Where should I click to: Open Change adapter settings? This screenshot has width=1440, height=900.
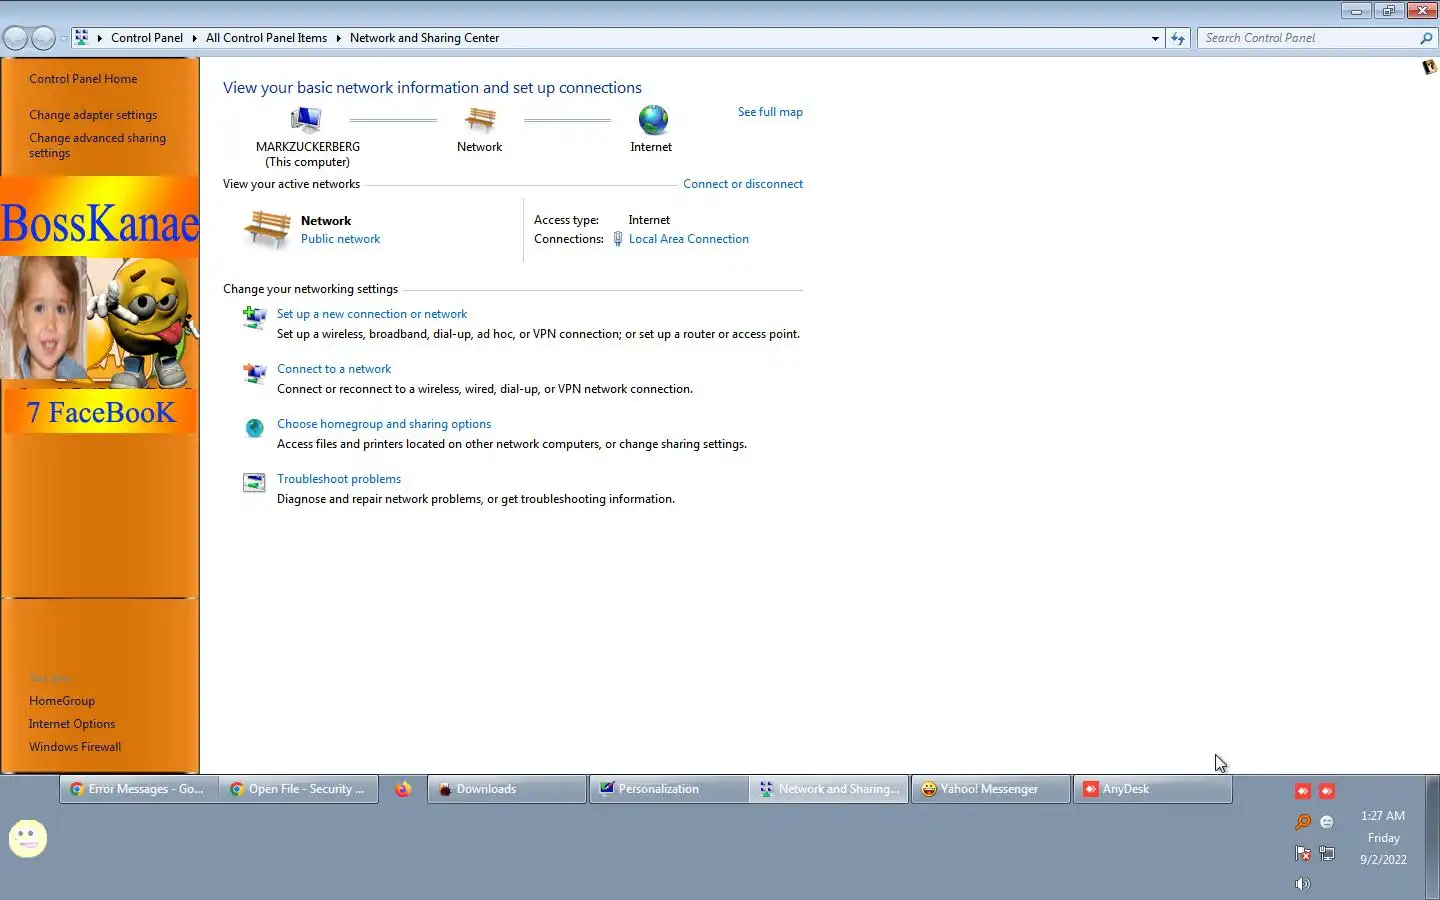(x=93, y=115)
